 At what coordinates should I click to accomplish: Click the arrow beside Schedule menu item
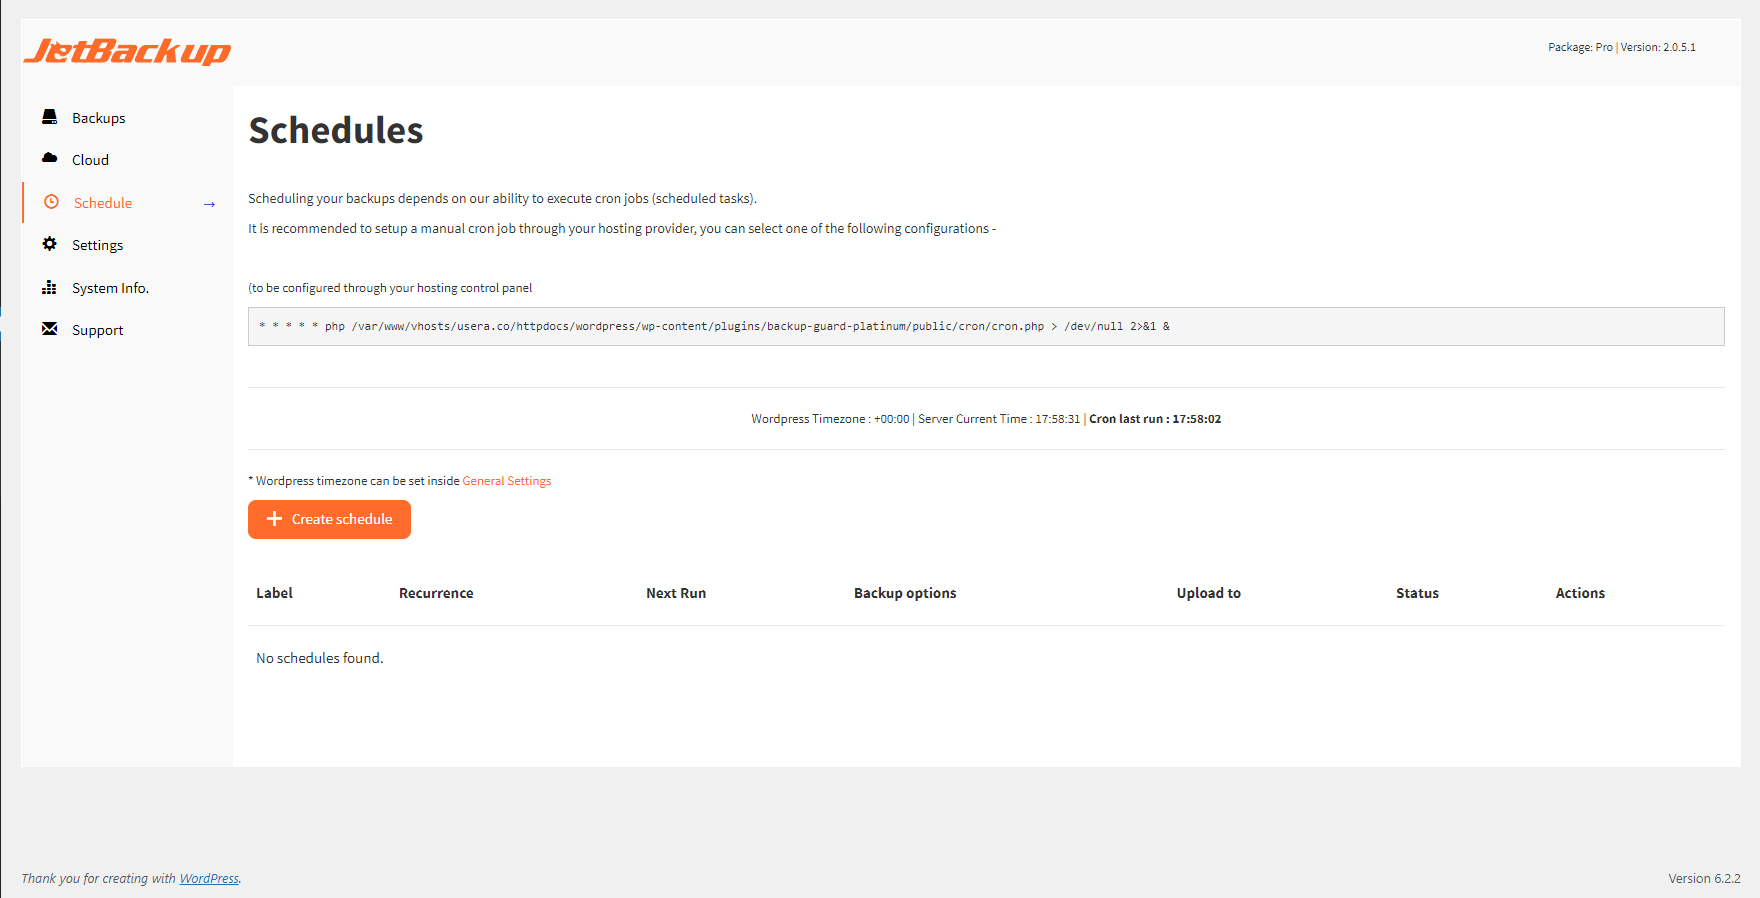[209, 204]
